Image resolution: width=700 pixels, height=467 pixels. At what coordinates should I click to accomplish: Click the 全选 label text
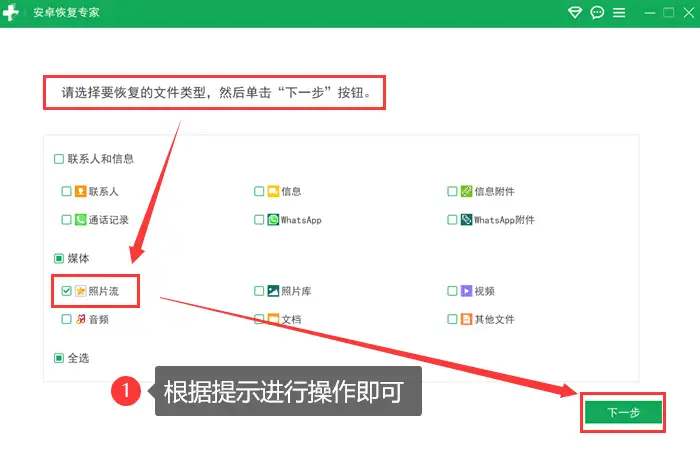78,358
